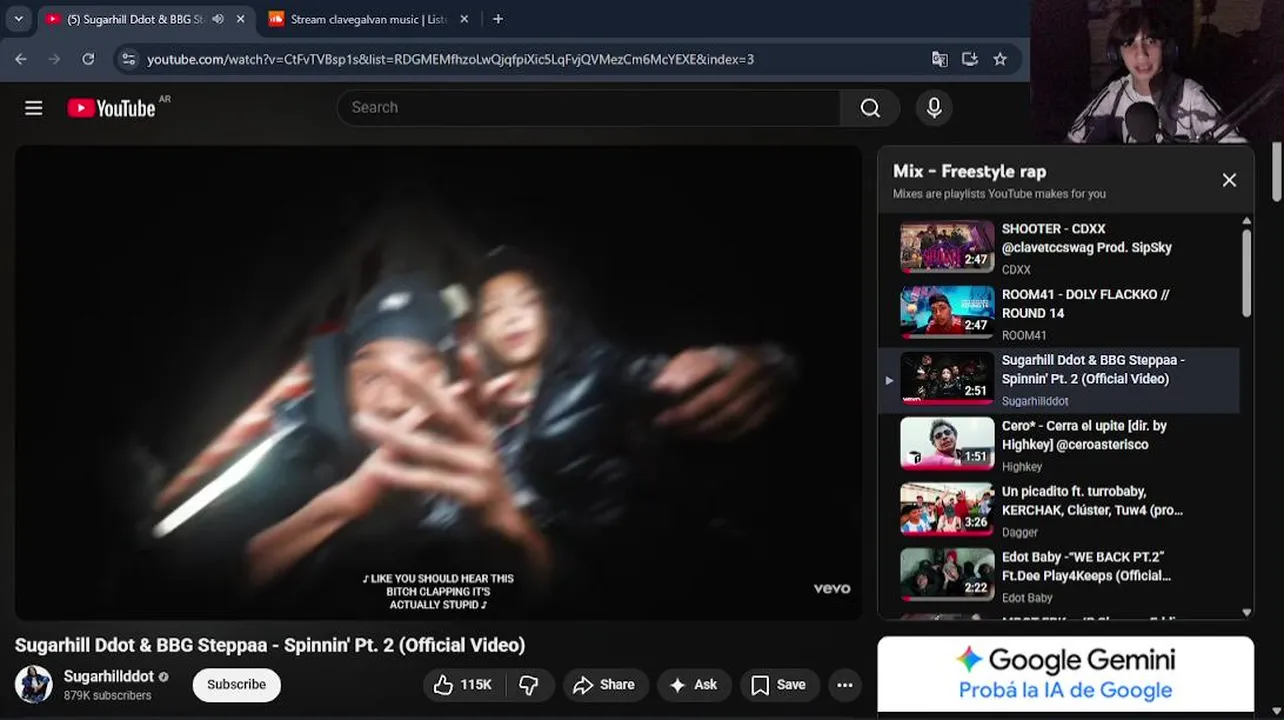Play Edot Baby - WE BACK PT.2 thumbnail
This screenshot has height=720, width=1284.
tap(946, 575)
